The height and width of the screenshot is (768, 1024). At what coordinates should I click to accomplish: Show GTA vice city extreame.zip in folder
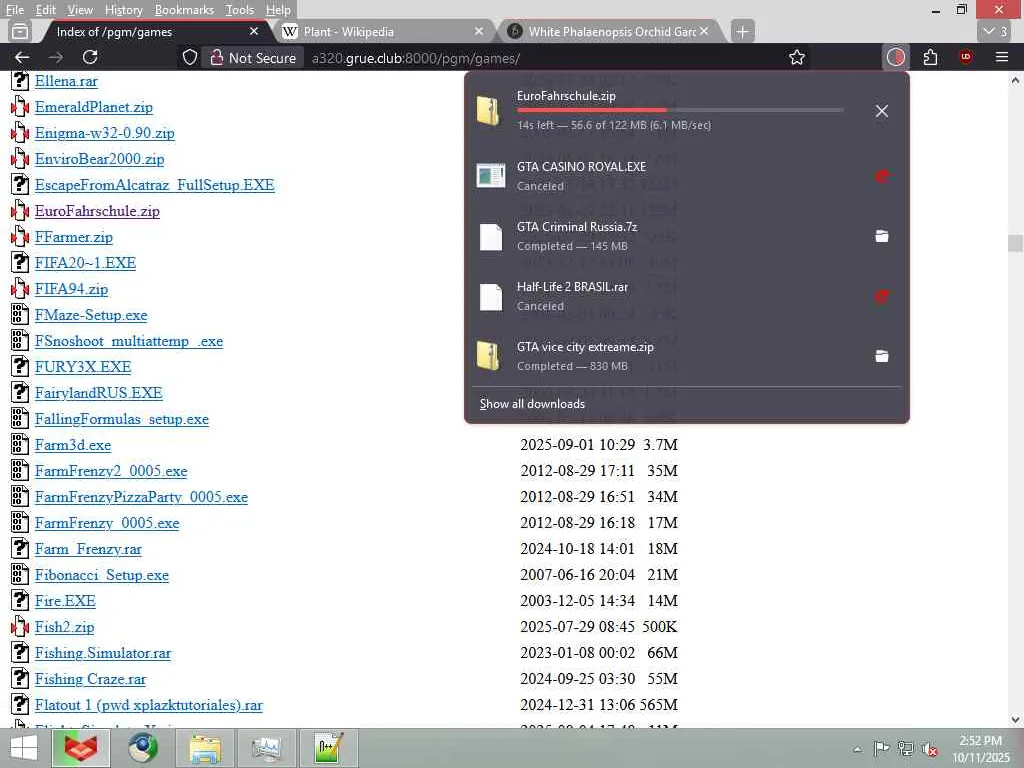click(882, 357)
